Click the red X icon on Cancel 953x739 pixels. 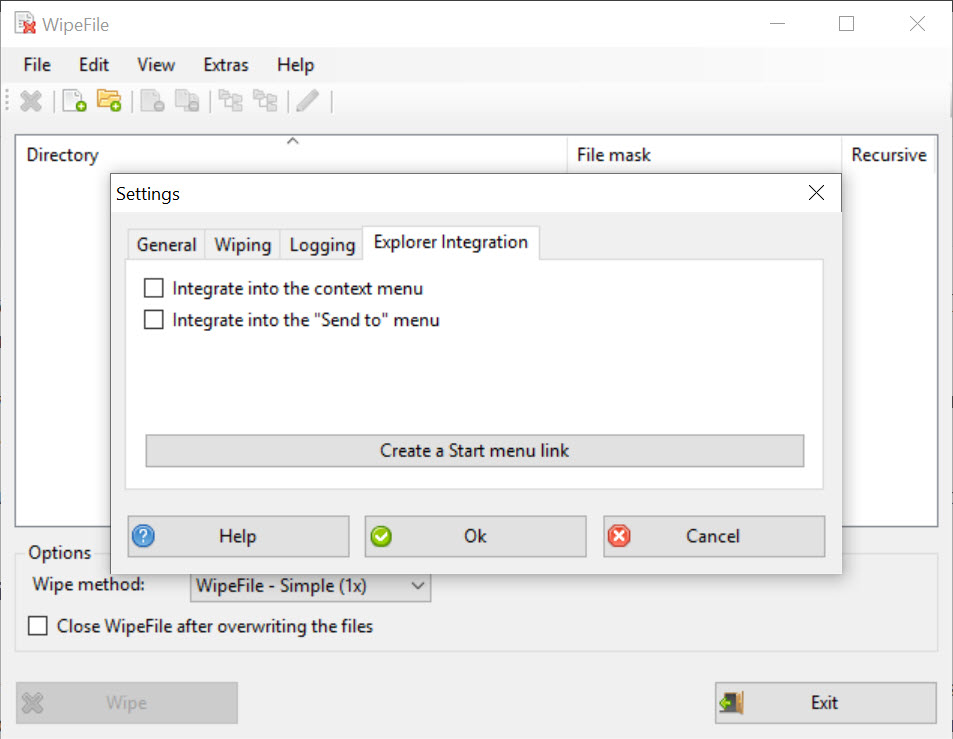[x=619, y=536]
